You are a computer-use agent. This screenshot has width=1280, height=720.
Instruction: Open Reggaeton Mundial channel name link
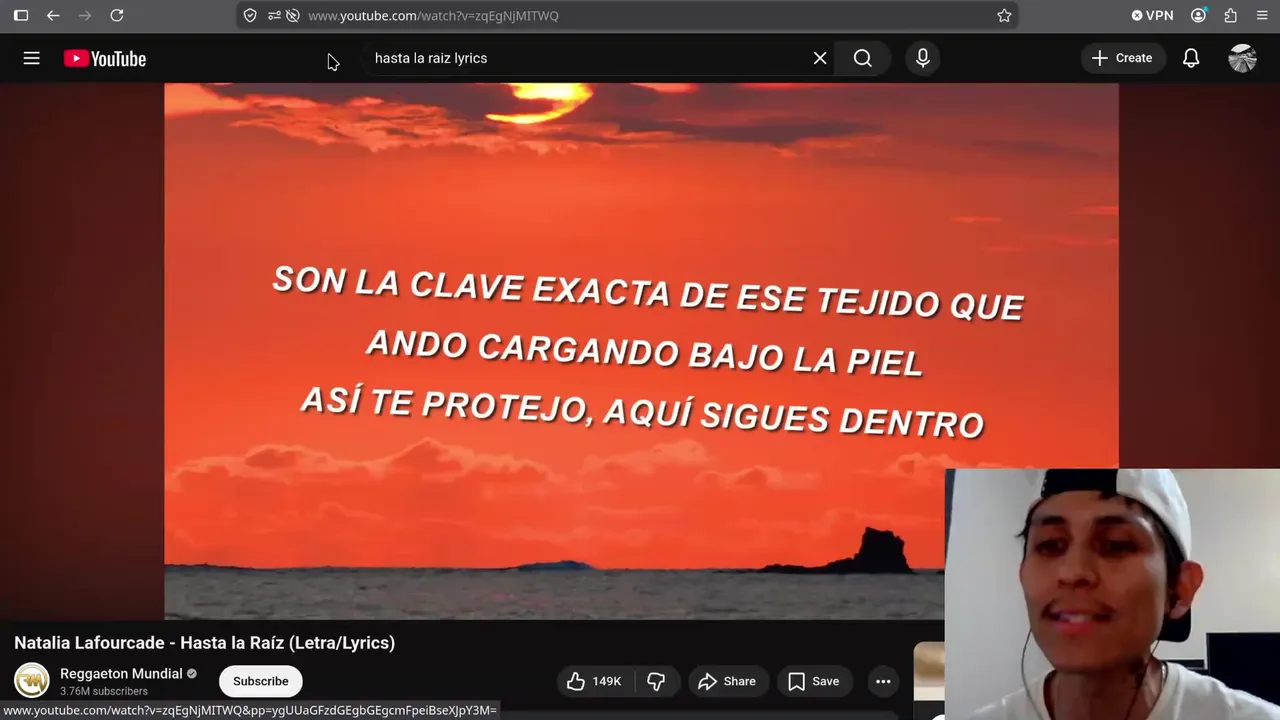[x=121, y=673]
